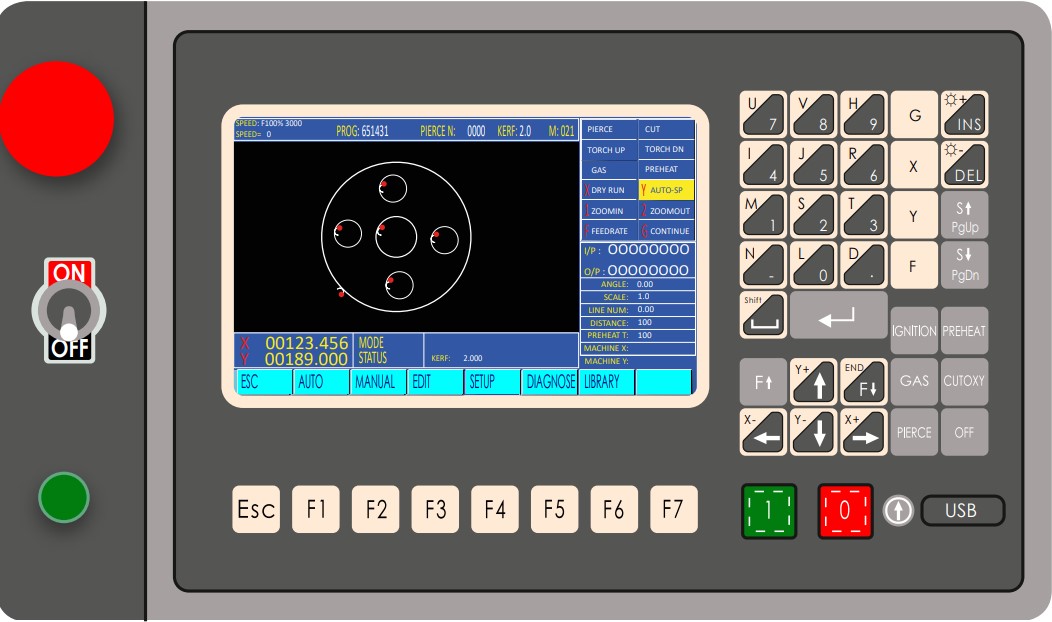Flip the ON/OFF toggle switch
This screenshot has height=622, width=1052.
(x=69, y=311)
